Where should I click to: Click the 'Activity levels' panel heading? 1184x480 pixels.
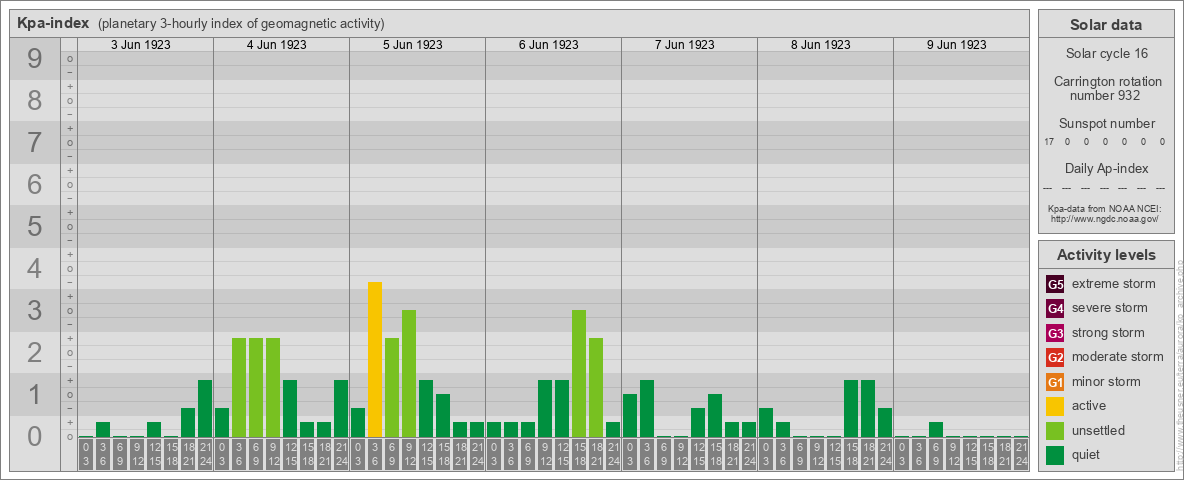point(1106,255)
